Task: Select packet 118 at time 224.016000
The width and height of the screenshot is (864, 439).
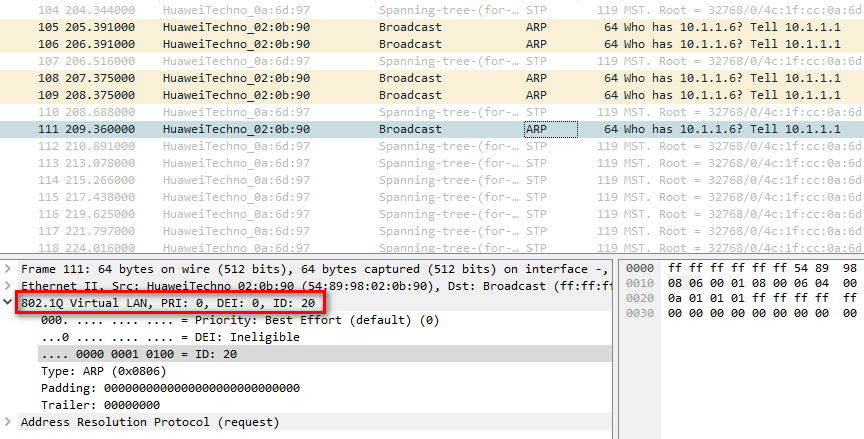Action: [x=432, y=247]
